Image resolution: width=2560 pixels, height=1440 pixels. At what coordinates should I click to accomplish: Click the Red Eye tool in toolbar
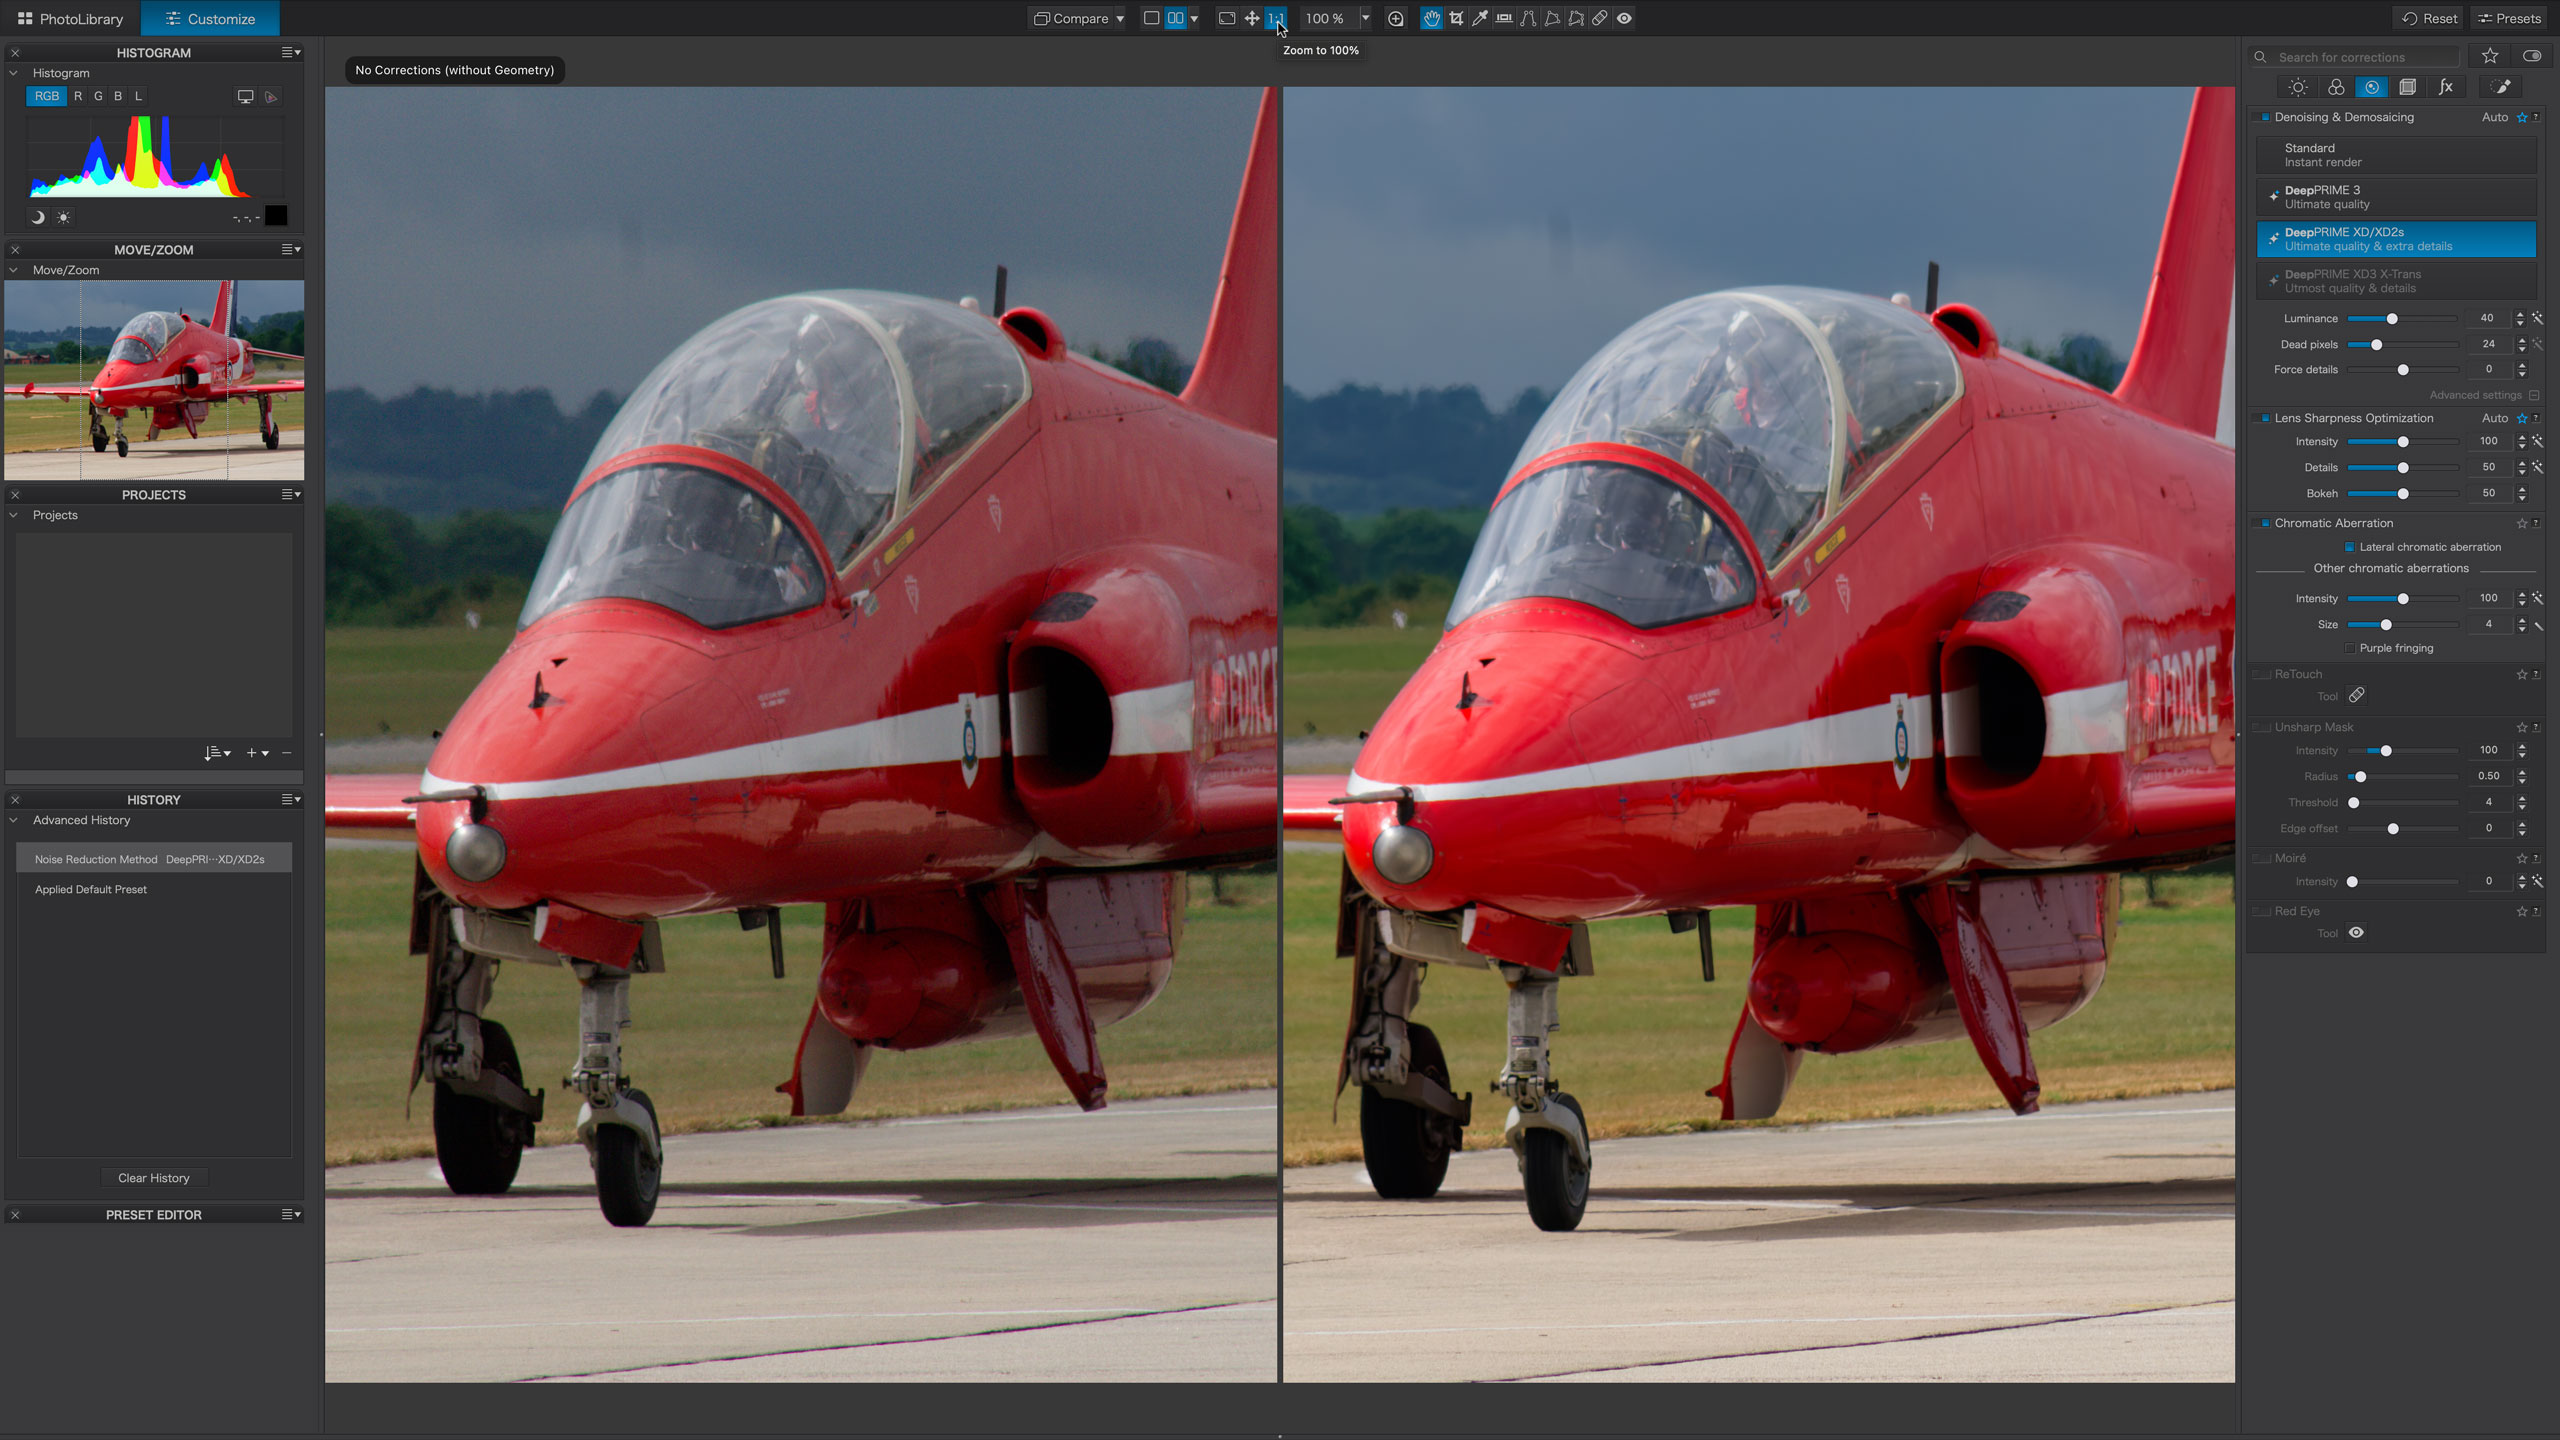pos(1624,18)
